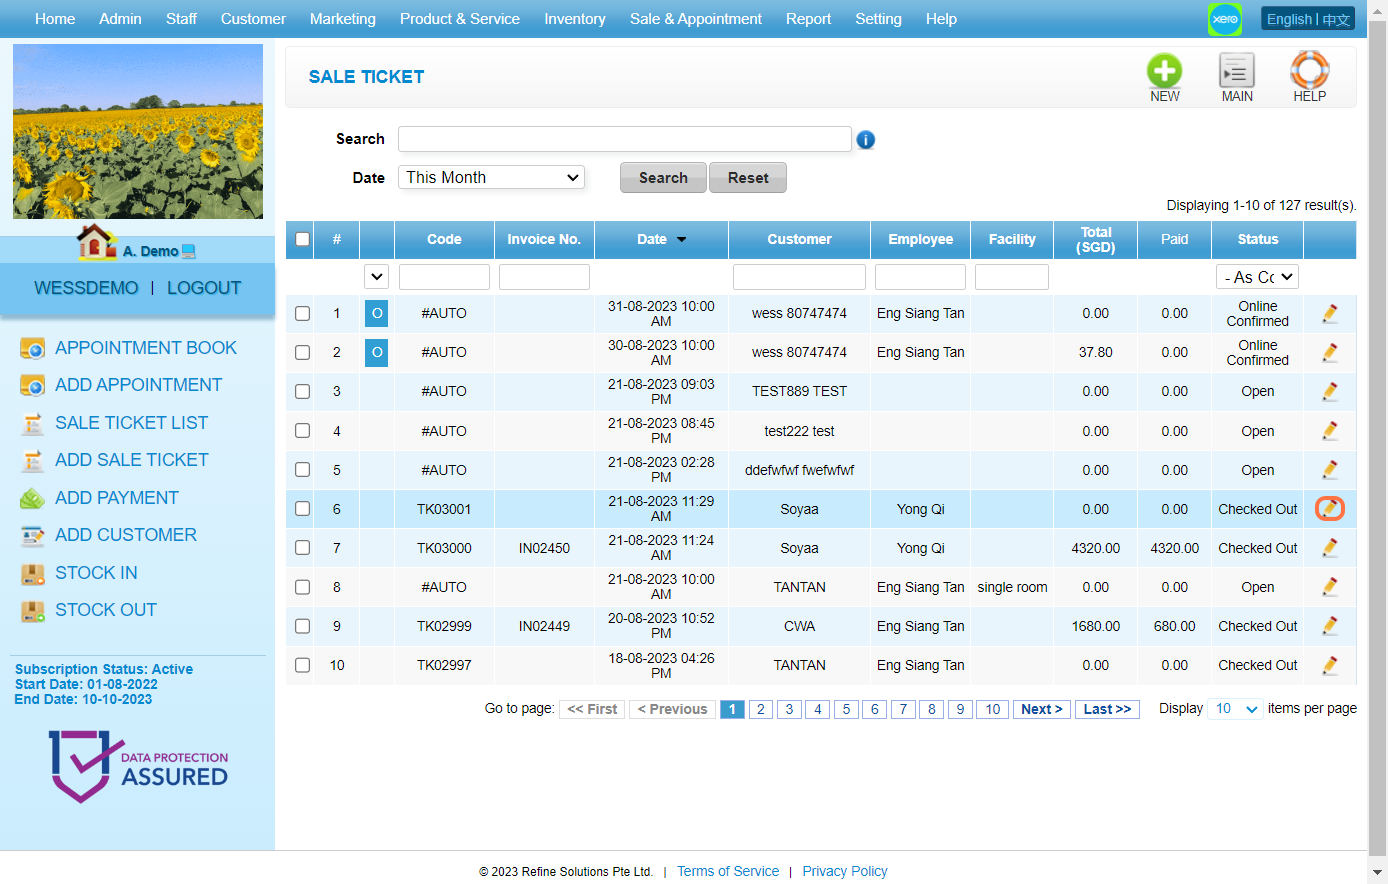Click the green NEW ticket icon
The image size is (1388, 884).
1164,71
